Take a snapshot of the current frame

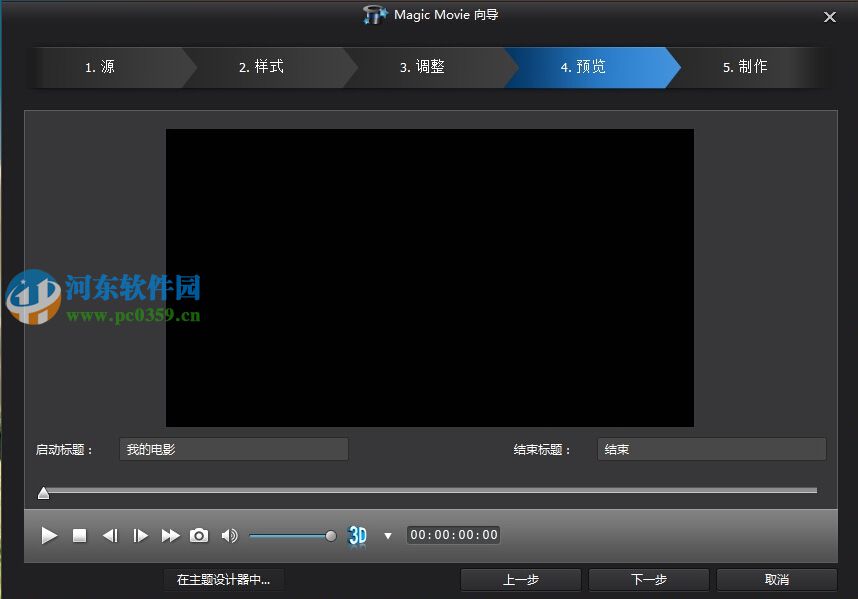coord(199,535)
